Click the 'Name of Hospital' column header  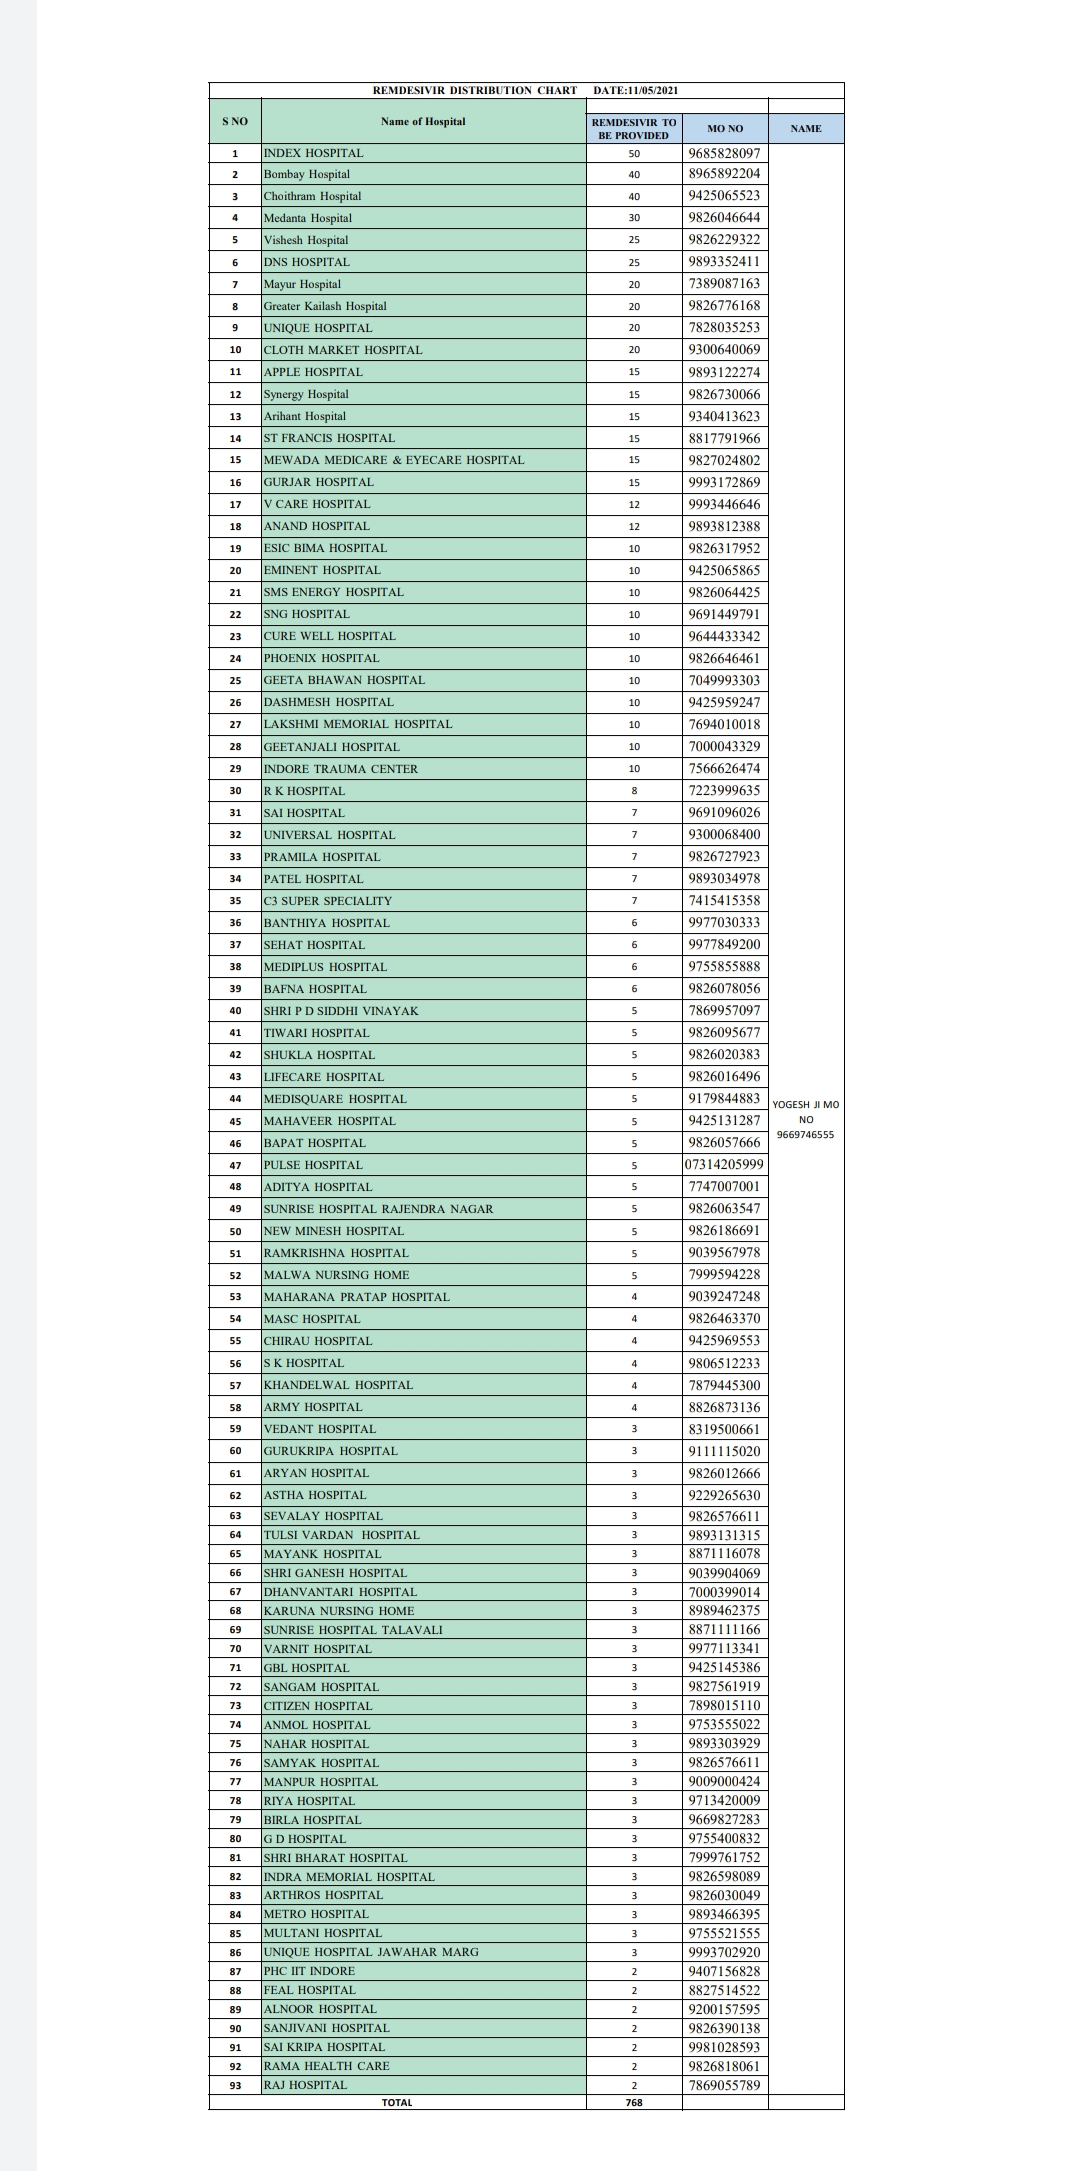click(x=423, y=121)
